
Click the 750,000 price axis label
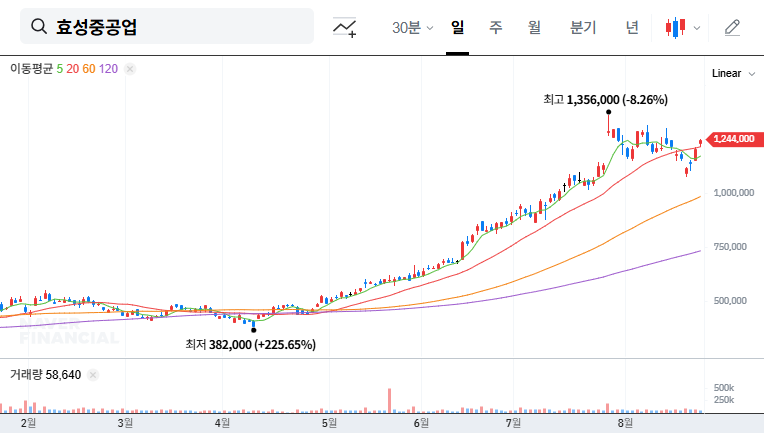(730, 247)
